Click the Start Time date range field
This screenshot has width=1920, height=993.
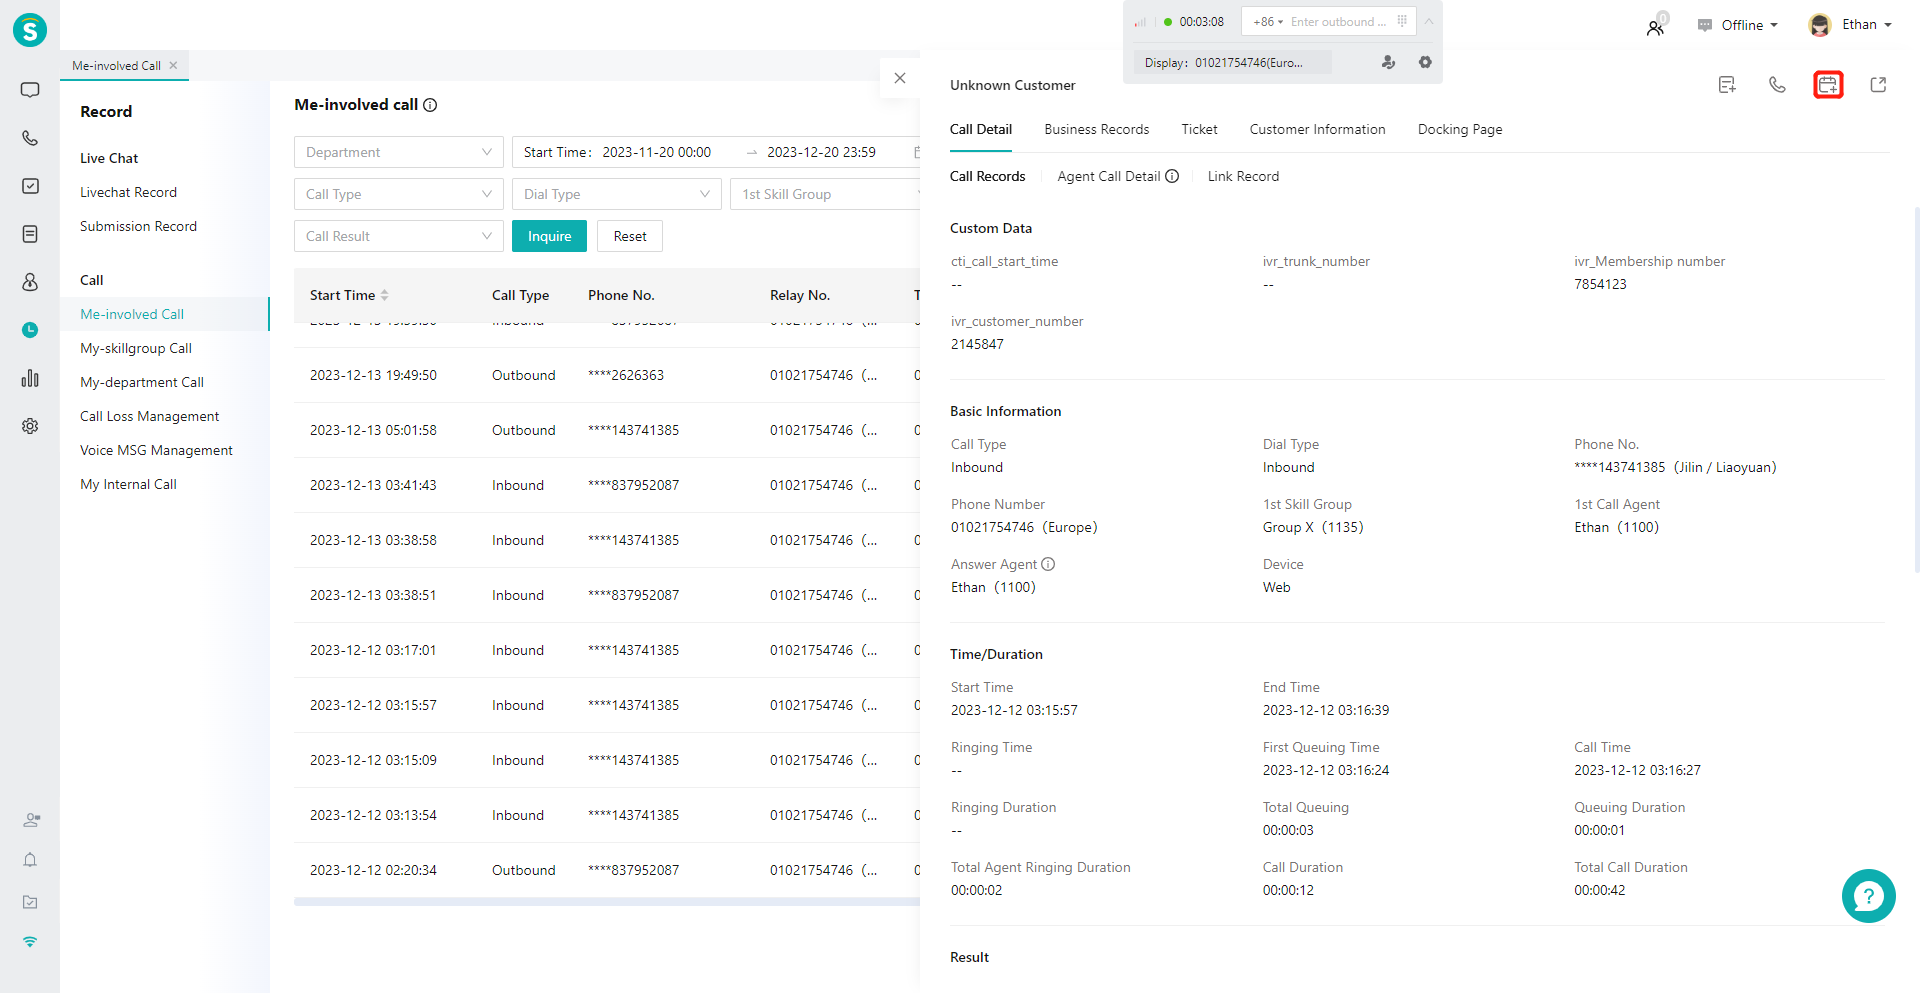tap(716, 152)
